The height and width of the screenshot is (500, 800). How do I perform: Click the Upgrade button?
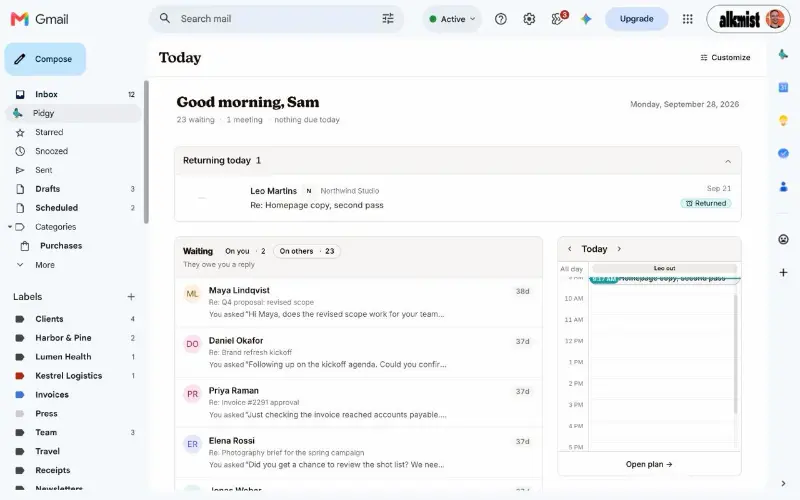click(636, 19)
